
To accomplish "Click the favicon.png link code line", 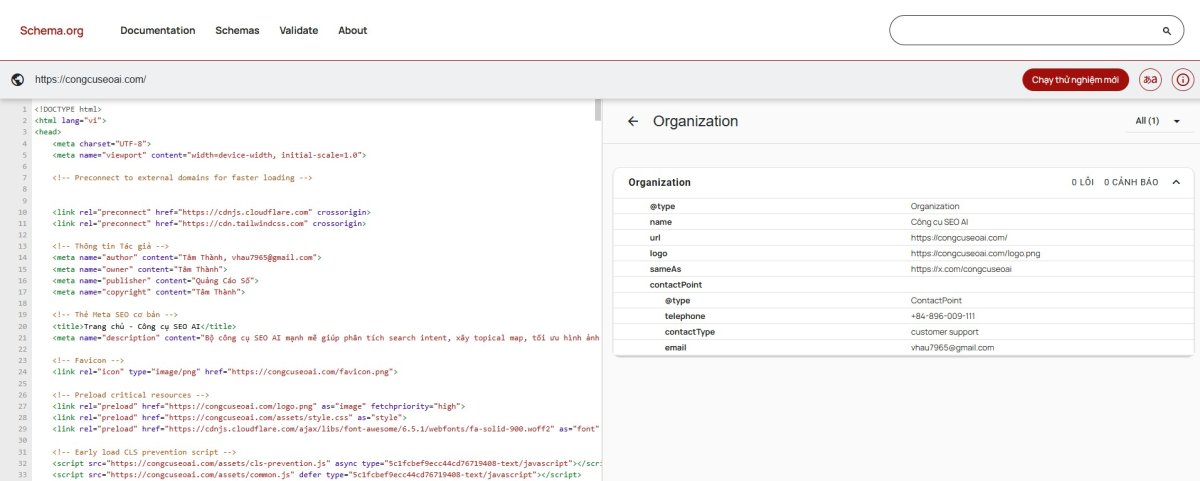I will click(x=226, y=371).
